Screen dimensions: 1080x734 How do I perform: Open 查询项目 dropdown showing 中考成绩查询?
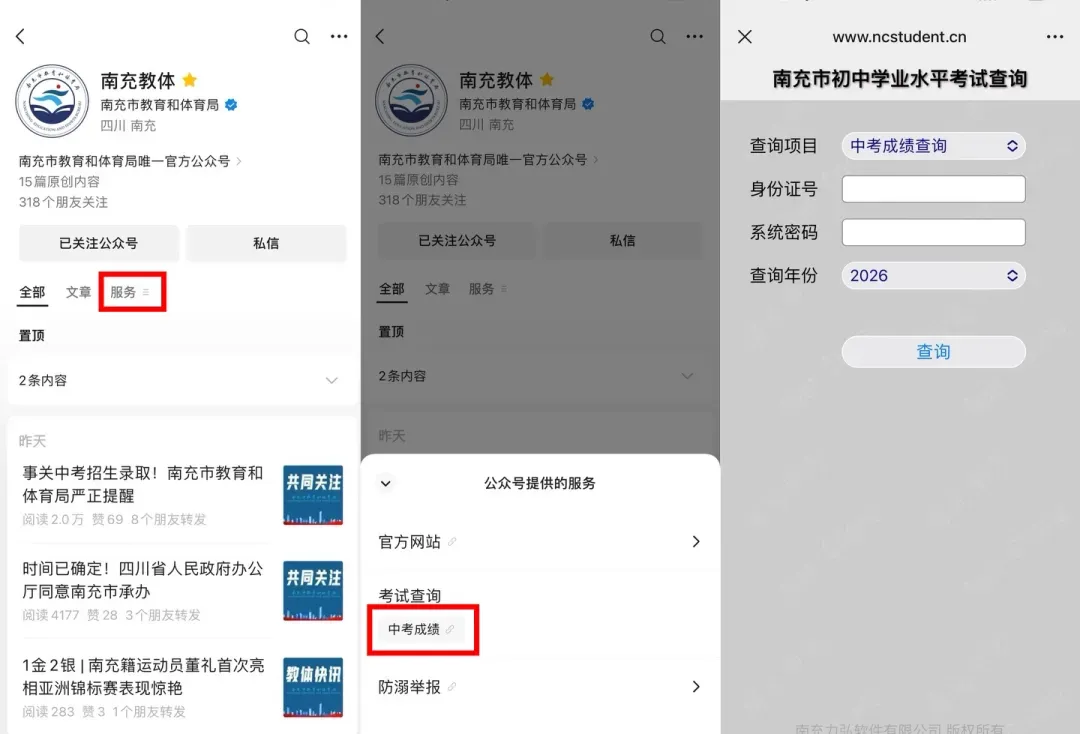[x=933, y=146]
